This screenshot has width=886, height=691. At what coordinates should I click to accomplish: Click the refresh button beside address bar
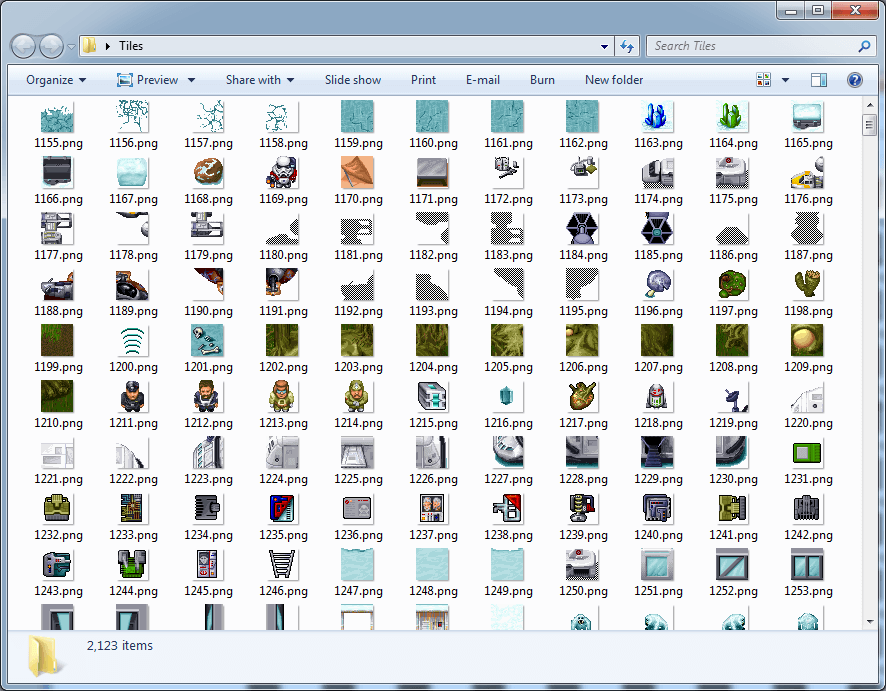(628, 46)
